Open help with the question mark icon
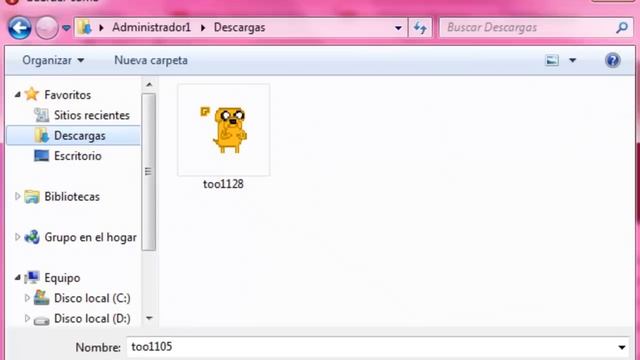Viewport: 640px width, 360px height. [x=613, y=60]
